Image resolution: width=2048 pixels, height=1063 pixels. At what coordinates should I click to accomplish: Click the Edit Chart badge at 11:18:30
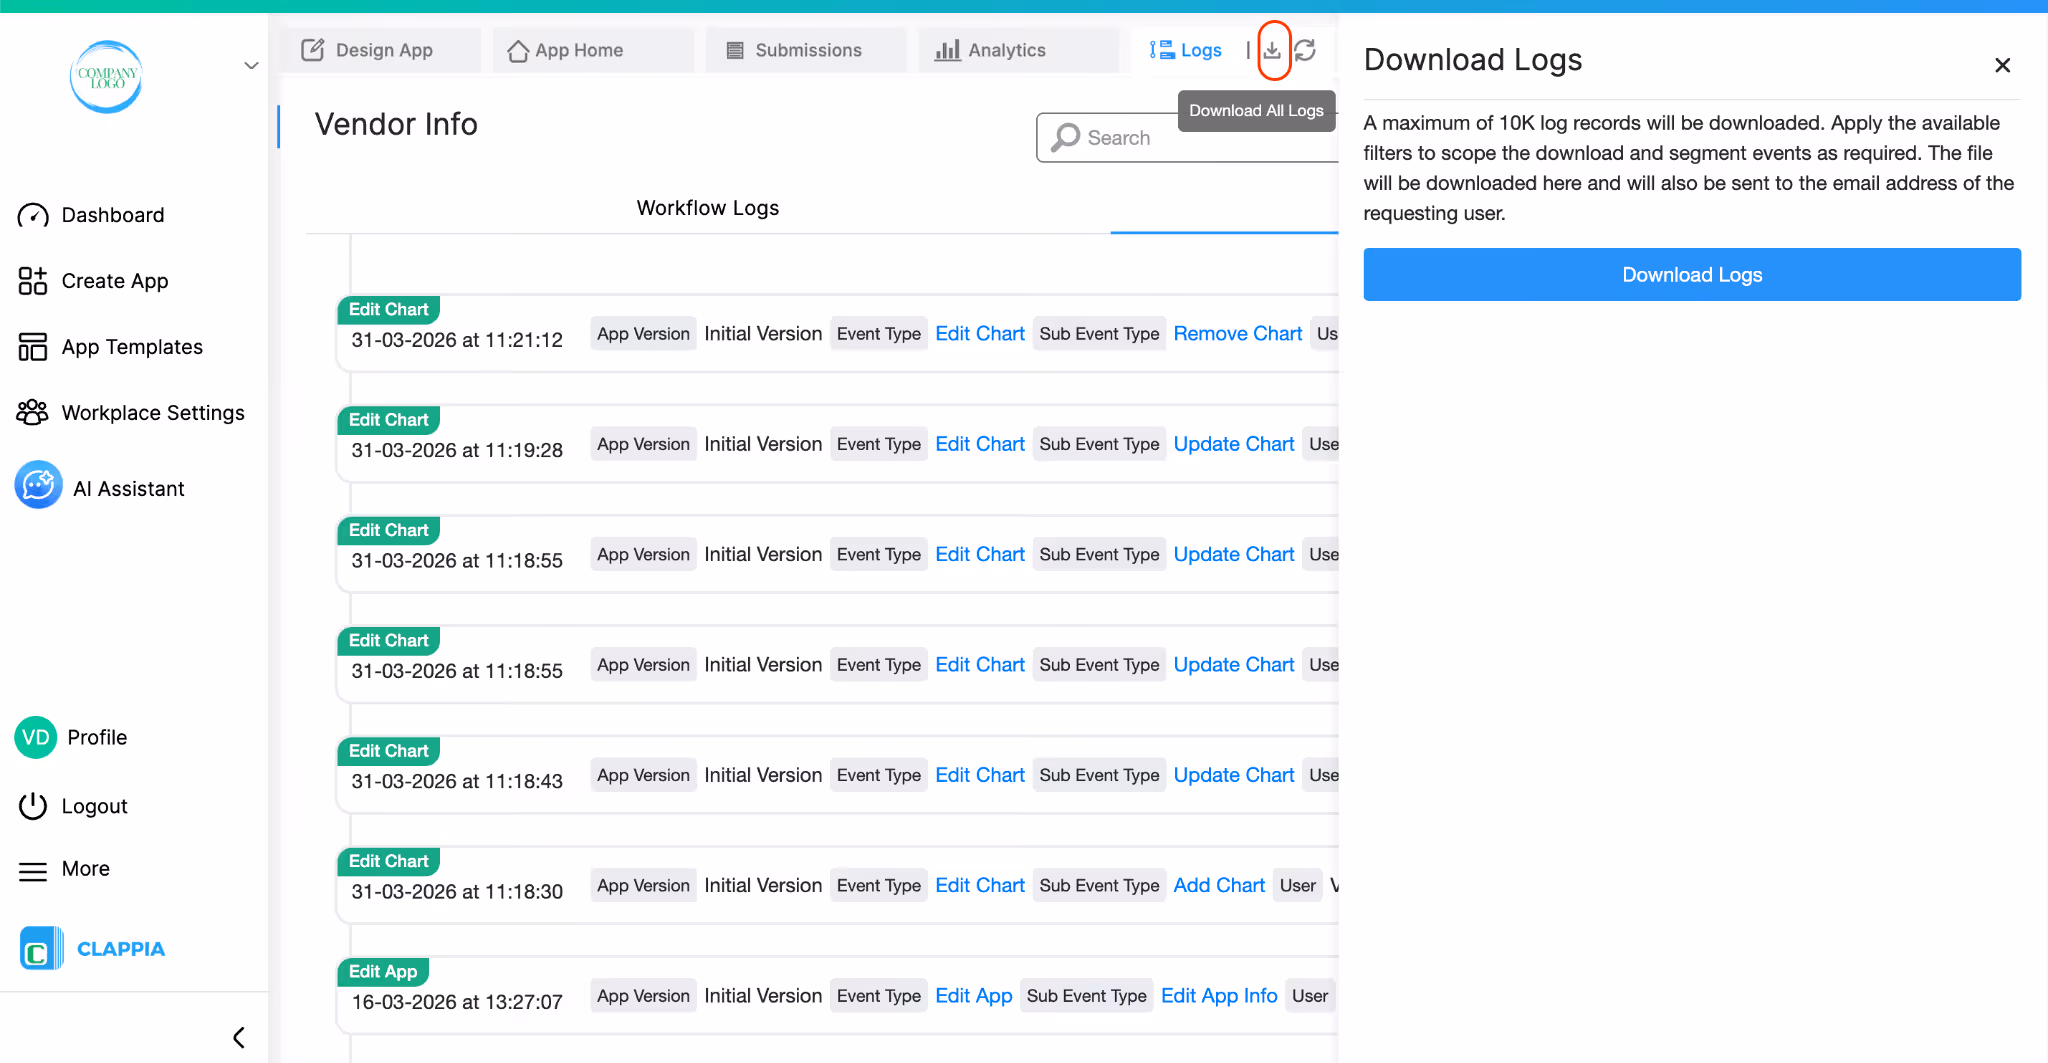[388, 861]
